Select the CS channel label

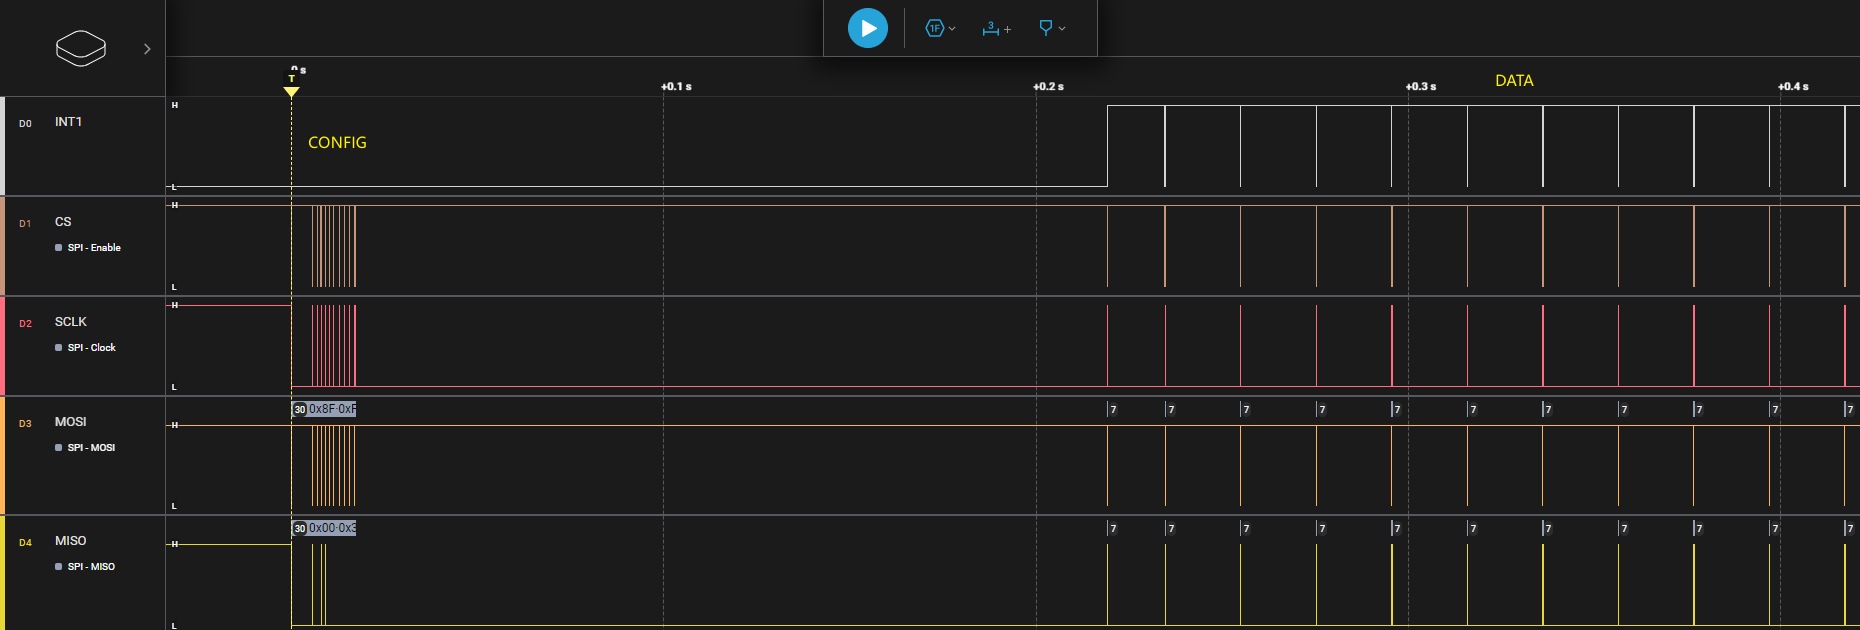pyautogui.click(x=63, y=222)
